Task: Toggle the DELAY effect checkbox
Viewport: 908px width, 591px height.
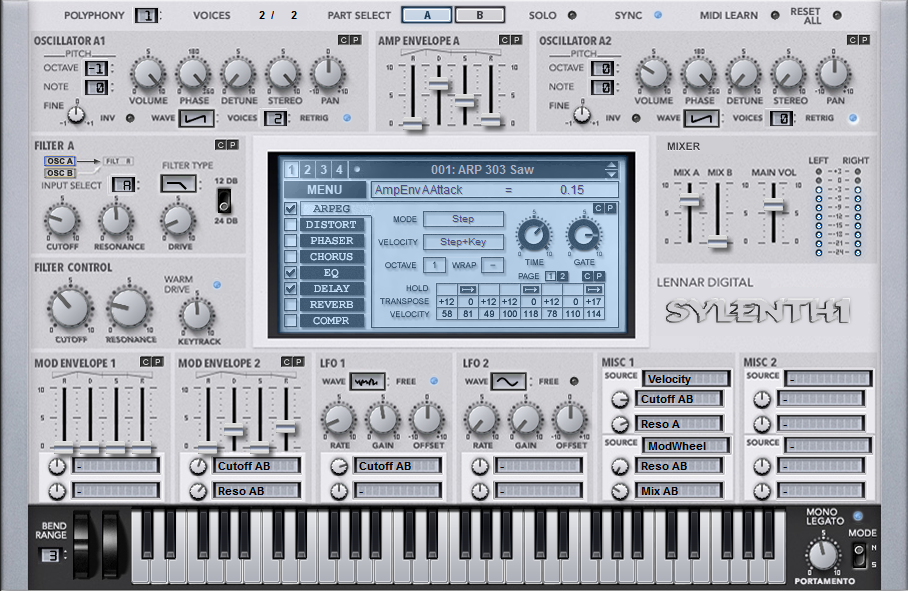Action: [291, 288]
